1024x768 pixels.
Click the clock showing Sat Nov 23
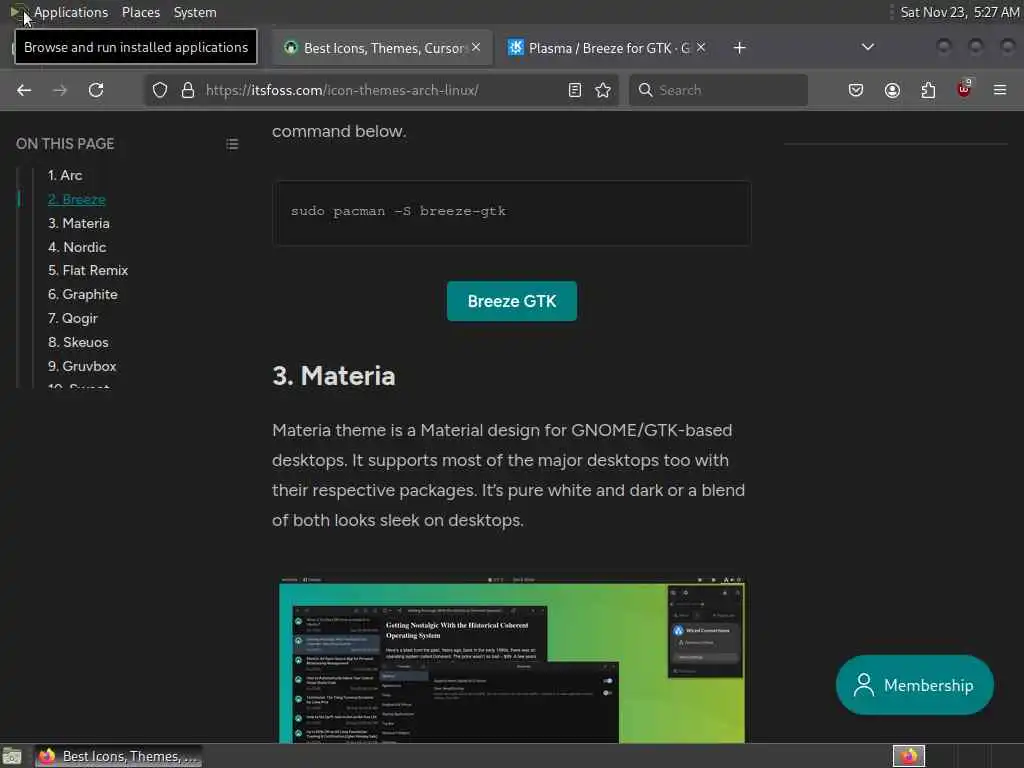pyautogui.click(x=960, y=12)
